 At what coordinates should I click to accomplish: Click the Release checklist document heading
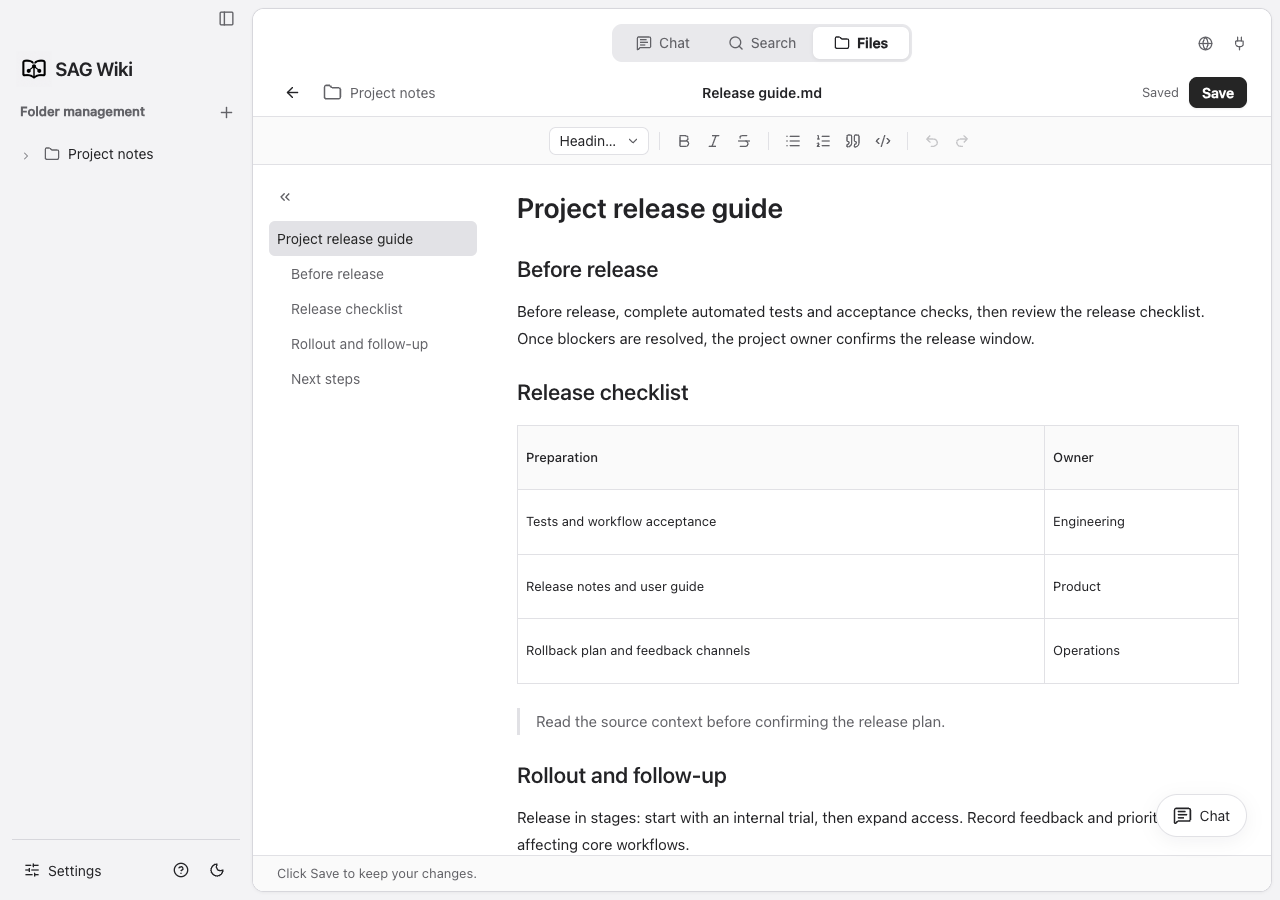point(602,392)
